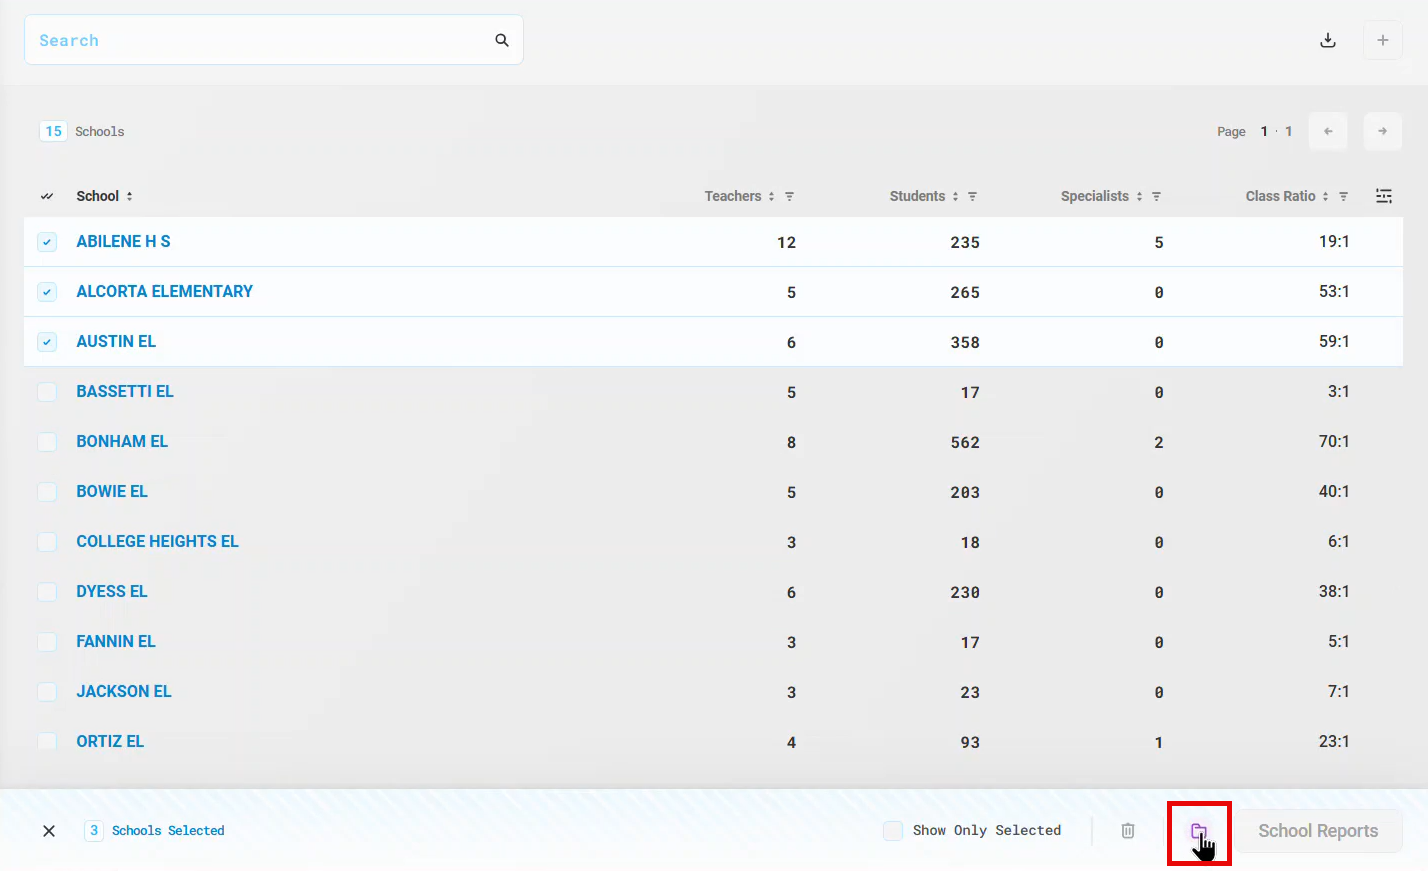Go to previous page arrow
This screenshot has width=1428, height=871.
point(1328,131)
